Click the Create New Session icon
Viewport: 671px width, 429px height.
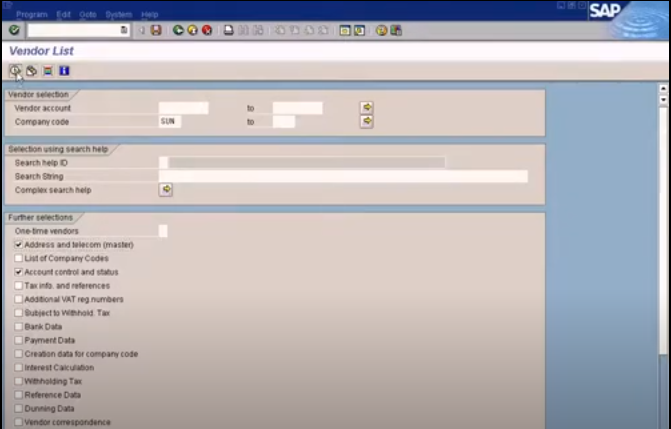pyautogui.click(x=345, y=30)
